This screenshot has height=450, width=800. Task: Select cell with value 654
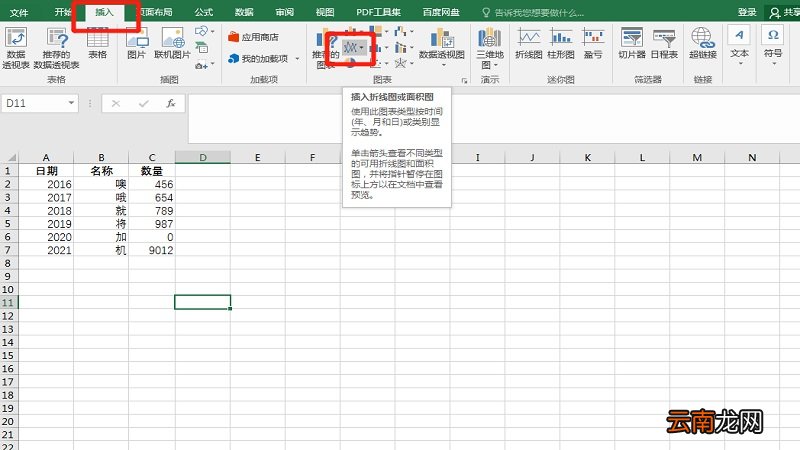(152, 197)
